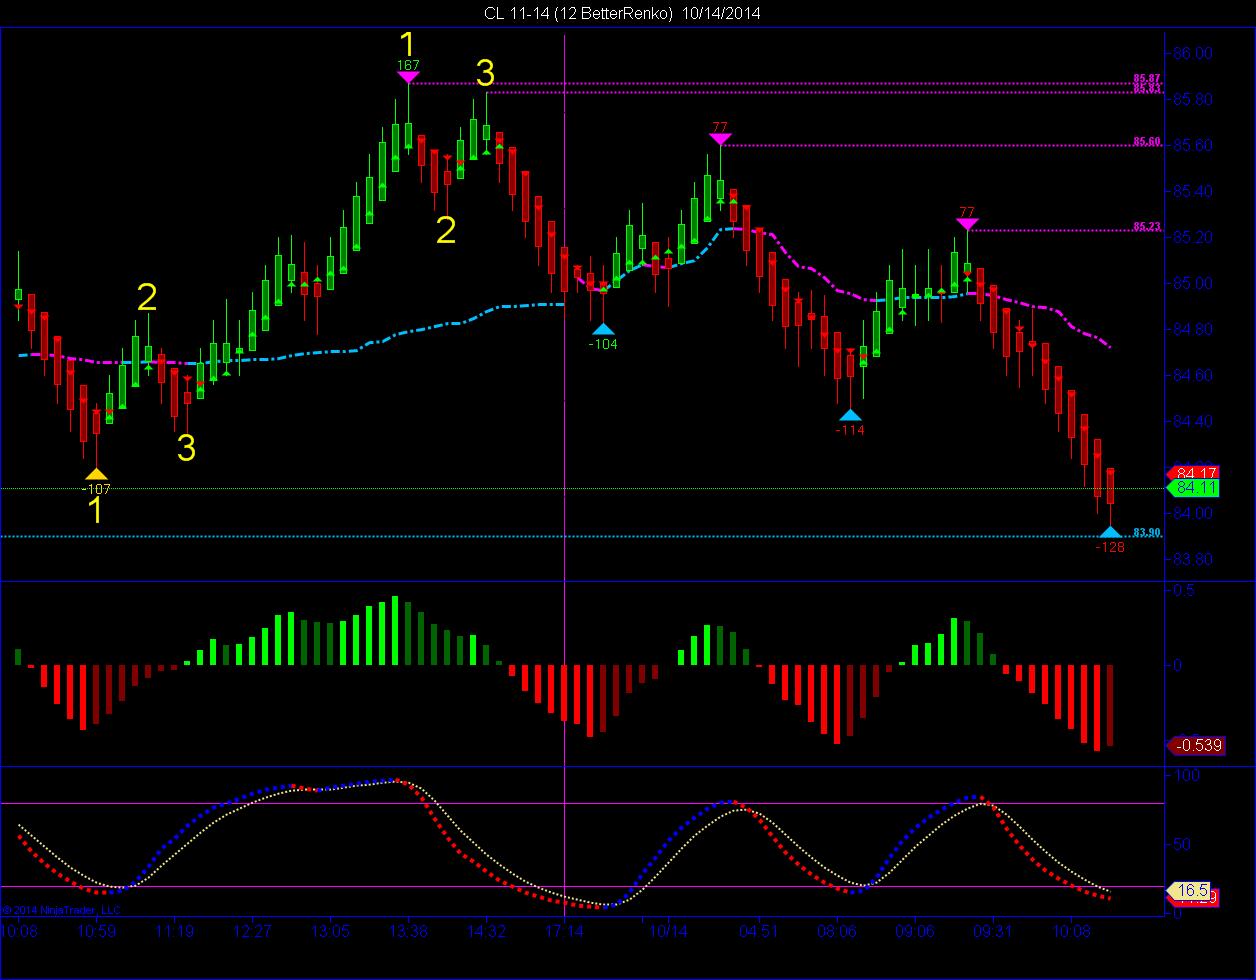This screenshot has width=1256, height=980.
Task: Click the 04:51 time axis label
Action: [x=759, y=931]
